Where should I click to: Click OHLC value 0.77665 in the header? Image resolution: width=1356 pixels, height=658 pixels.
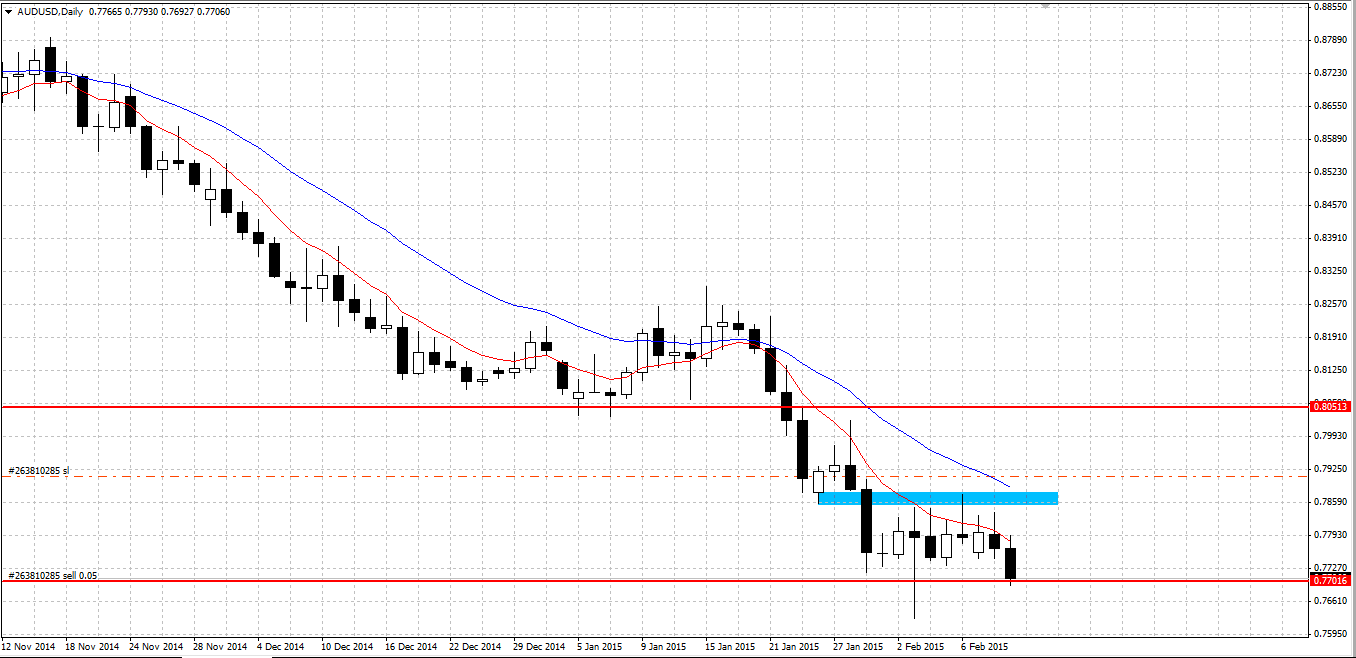[x=105, y=12]
